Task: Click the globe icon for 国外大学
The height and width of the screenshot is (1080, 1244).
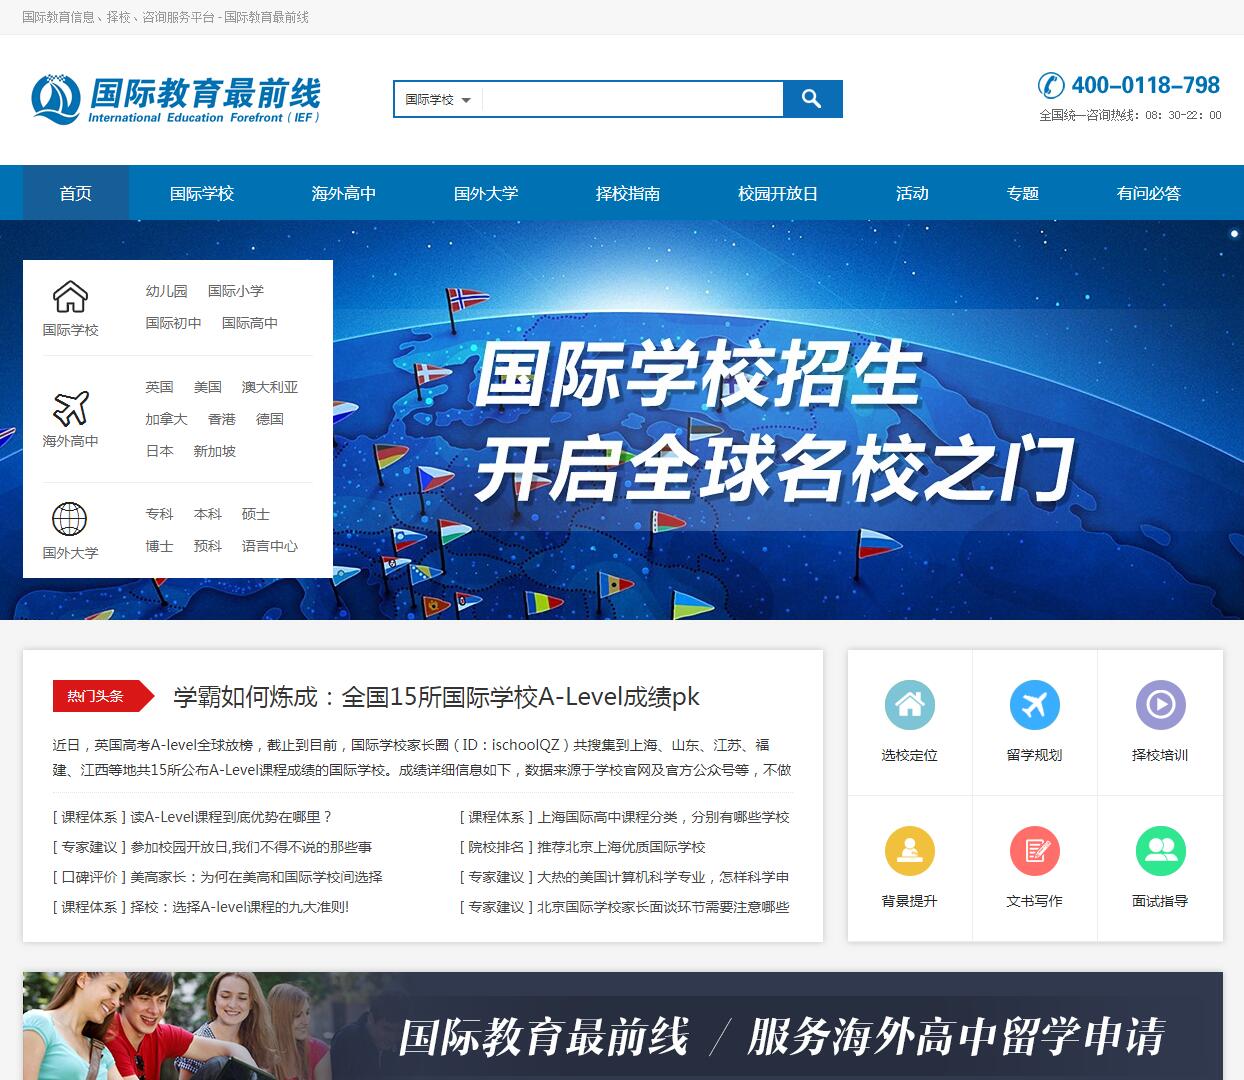Action: tap(70, 519)
